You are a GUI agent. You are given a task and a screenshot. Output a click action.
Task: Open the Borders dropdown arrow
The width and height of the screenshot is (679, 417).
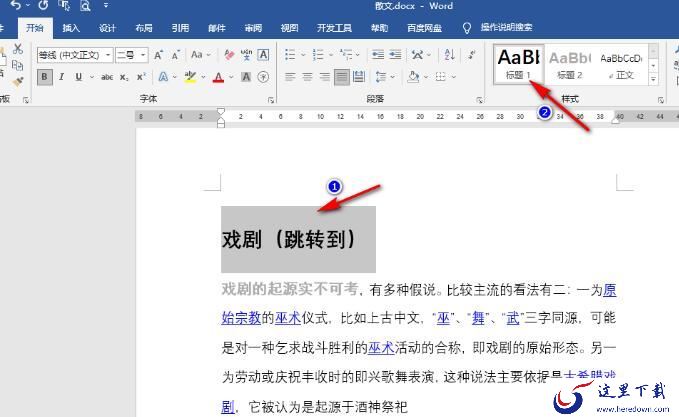[x=453, y=77]
